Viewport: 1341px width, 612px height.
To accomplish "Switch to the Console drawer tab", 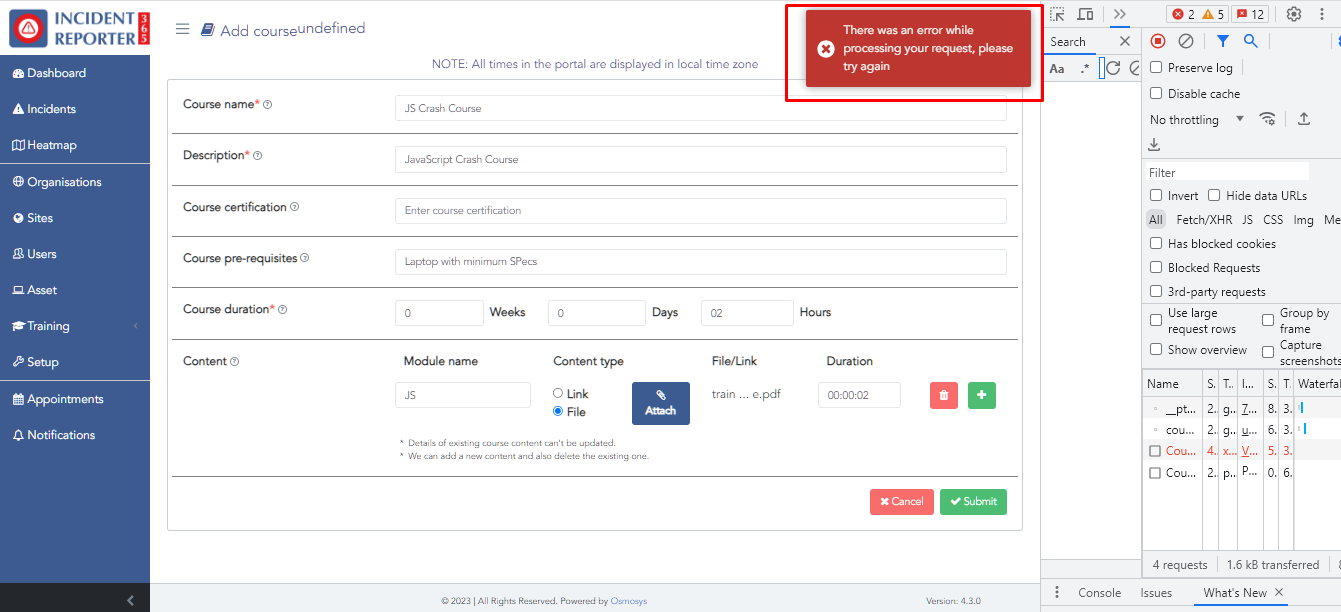I will click(x=1099, y=593).
